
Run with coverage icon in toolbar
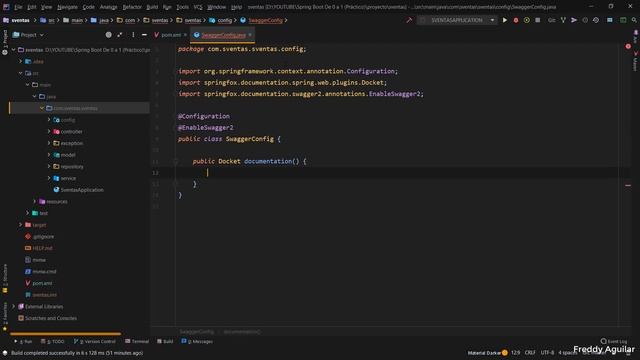[527, 20]
